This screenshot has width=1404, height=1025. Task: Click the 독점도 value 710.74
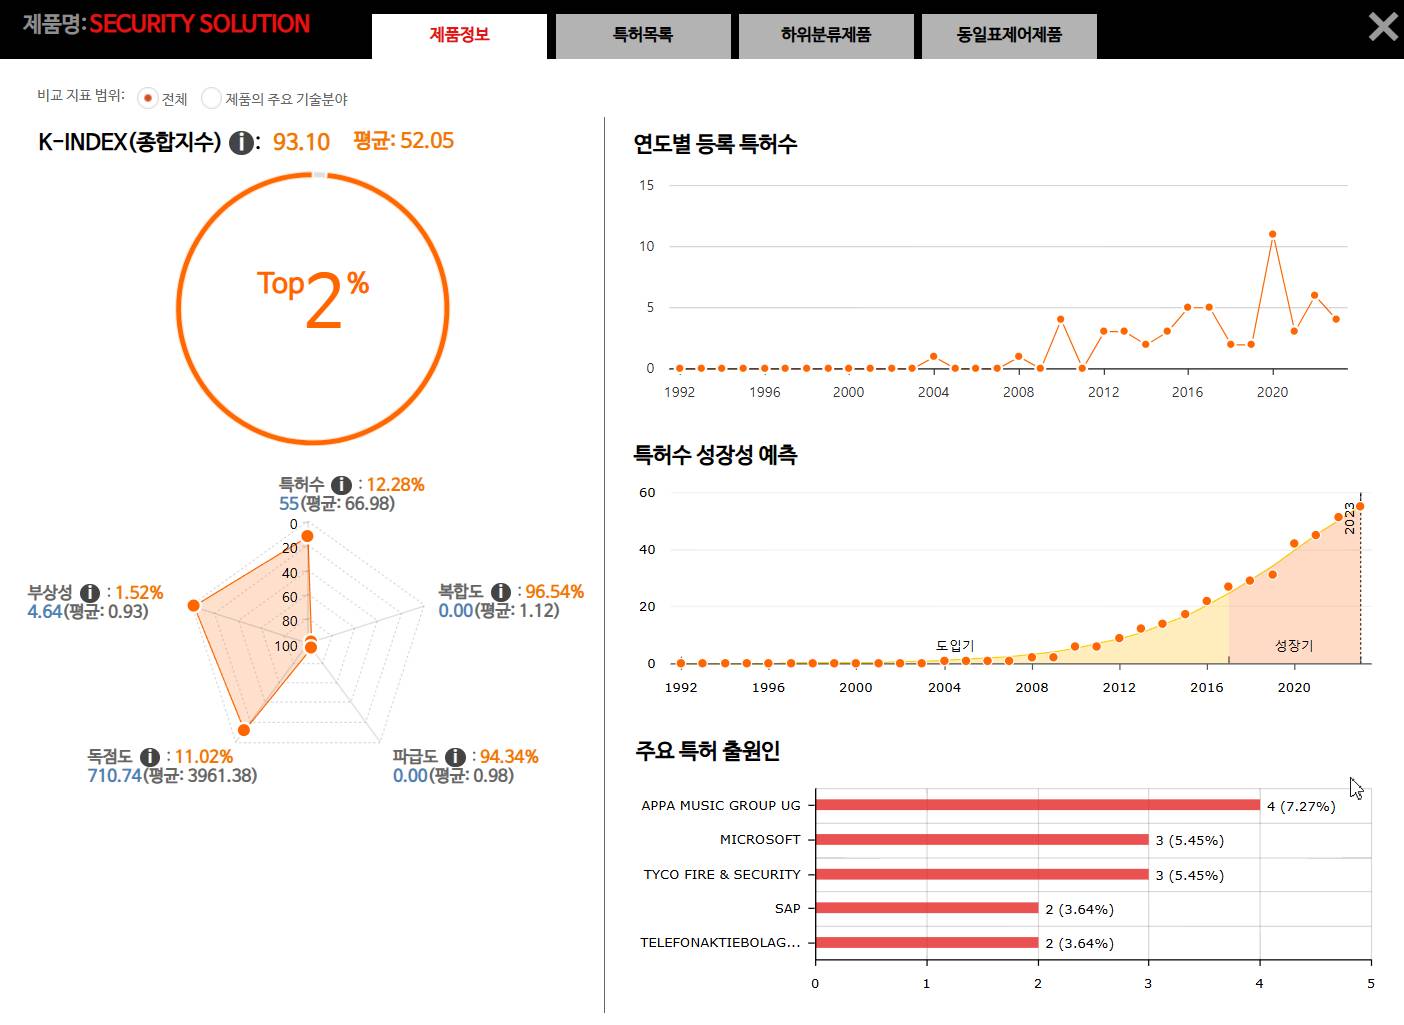click(114, 775)
